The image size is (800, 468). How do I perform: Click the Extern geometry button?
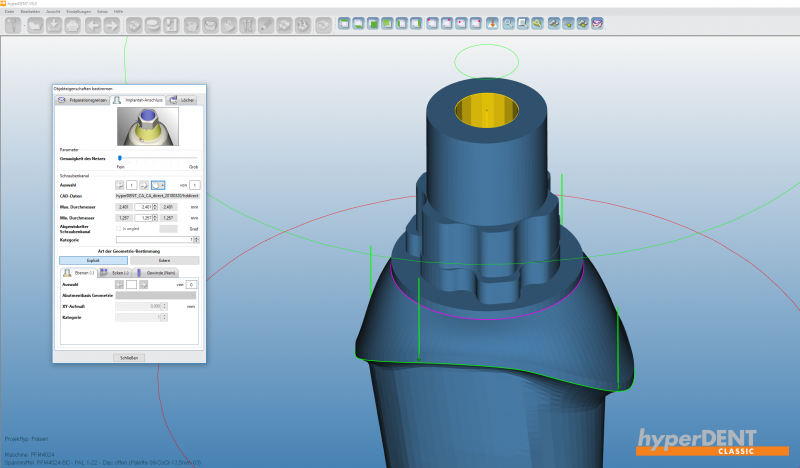pyautogui.click(x=164, y=261)
